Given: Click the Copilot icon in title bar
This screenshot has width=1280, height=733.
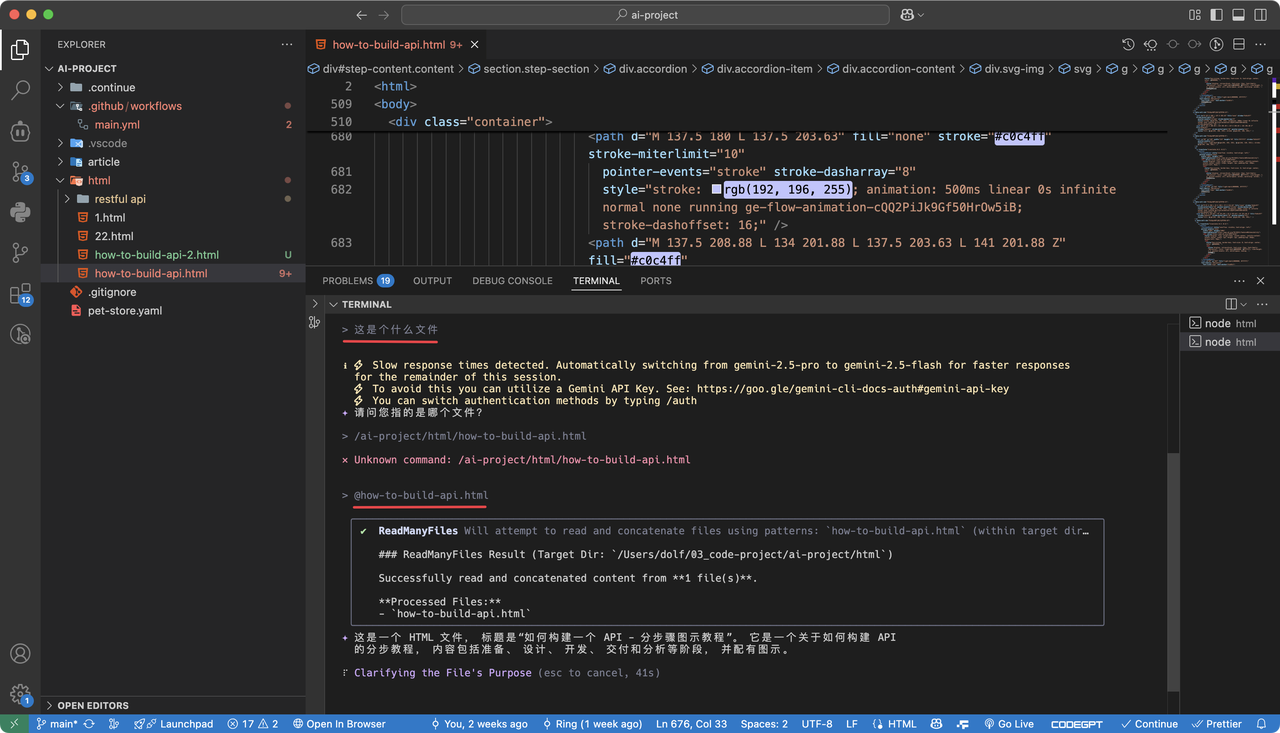Looking at the screenshot, I should point(907,15).
